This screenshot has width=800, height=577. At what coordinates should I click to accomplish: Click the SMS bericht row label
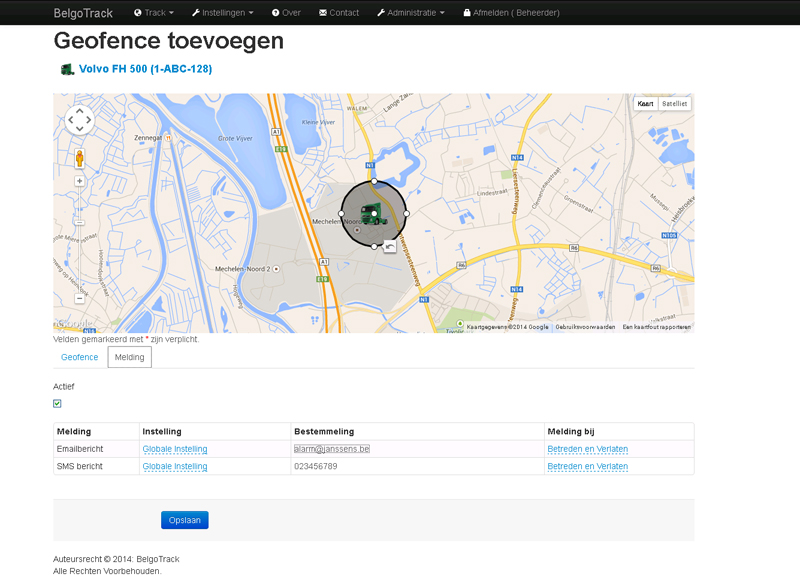click(80, 466)
